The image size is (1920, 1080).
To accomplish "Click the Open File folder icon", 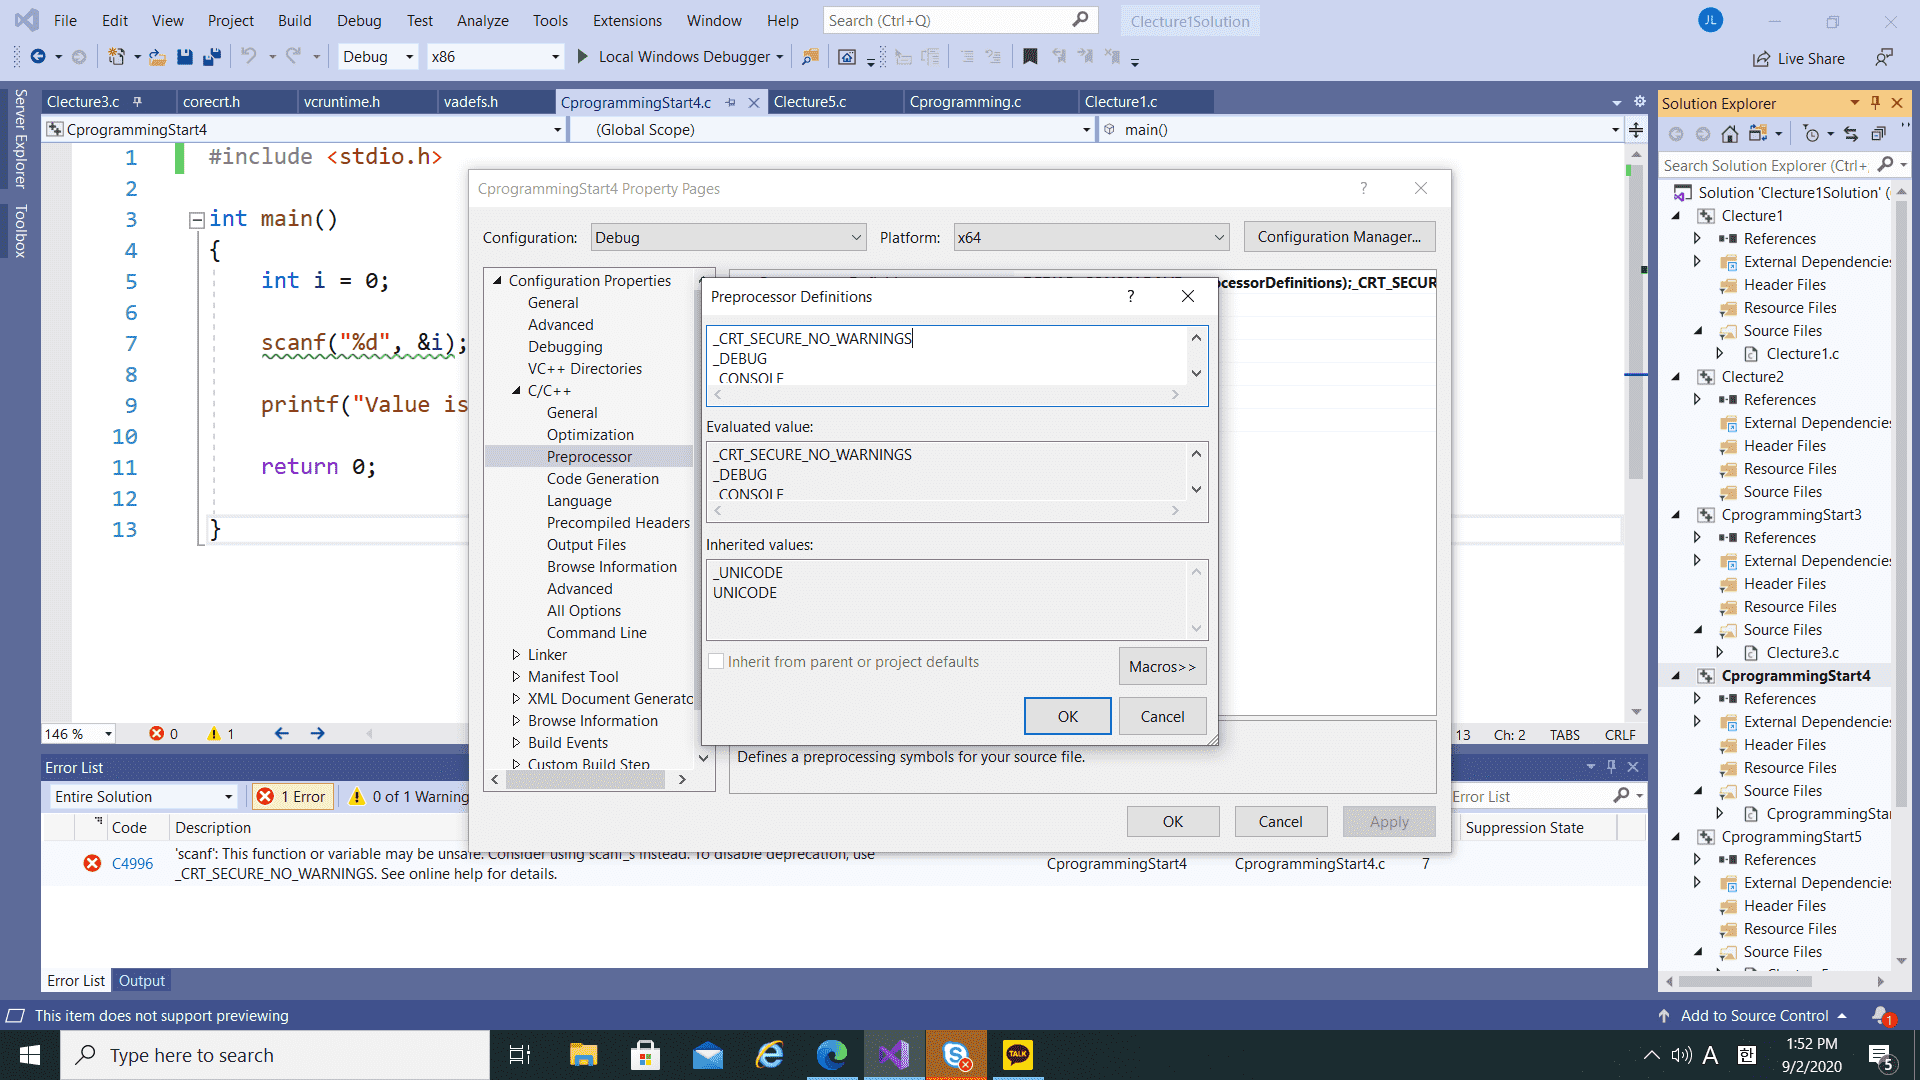I will pyautogui.click(x=158, y=57).
